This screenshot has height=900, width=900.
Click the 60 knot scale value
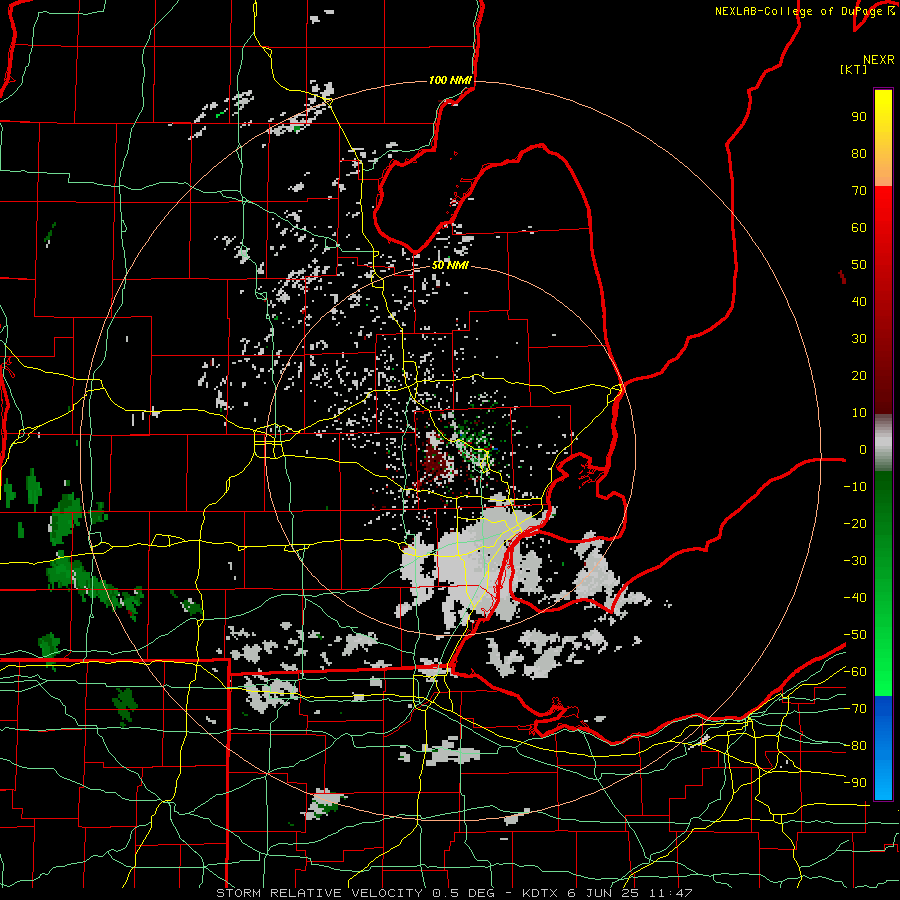[x=859, y=227]
